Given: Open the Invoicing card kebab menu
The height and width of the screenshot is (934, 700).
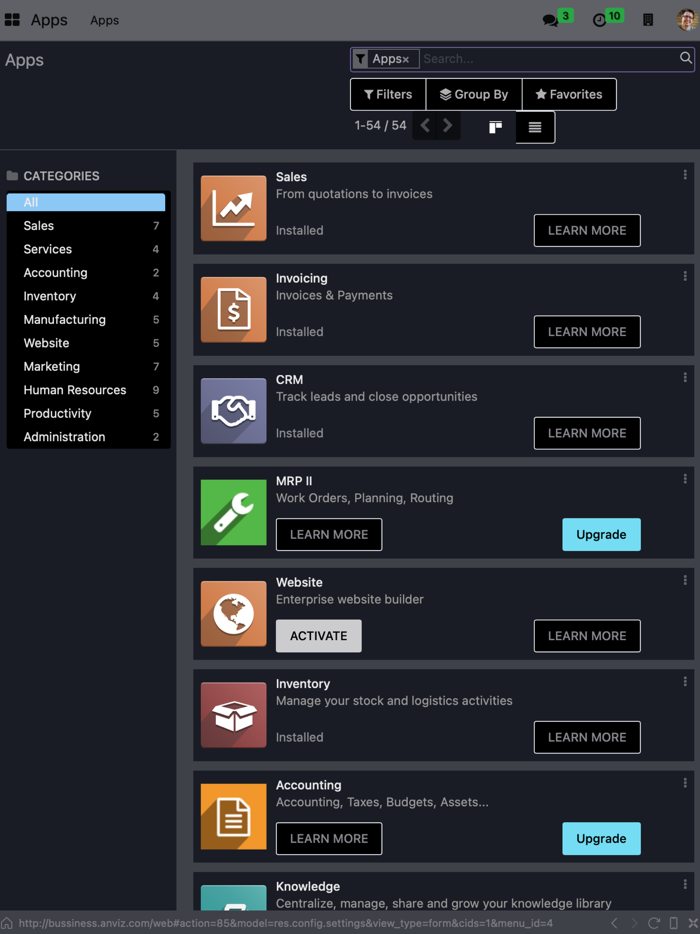Looking at the screenshot, I should [x=685, y=276].
